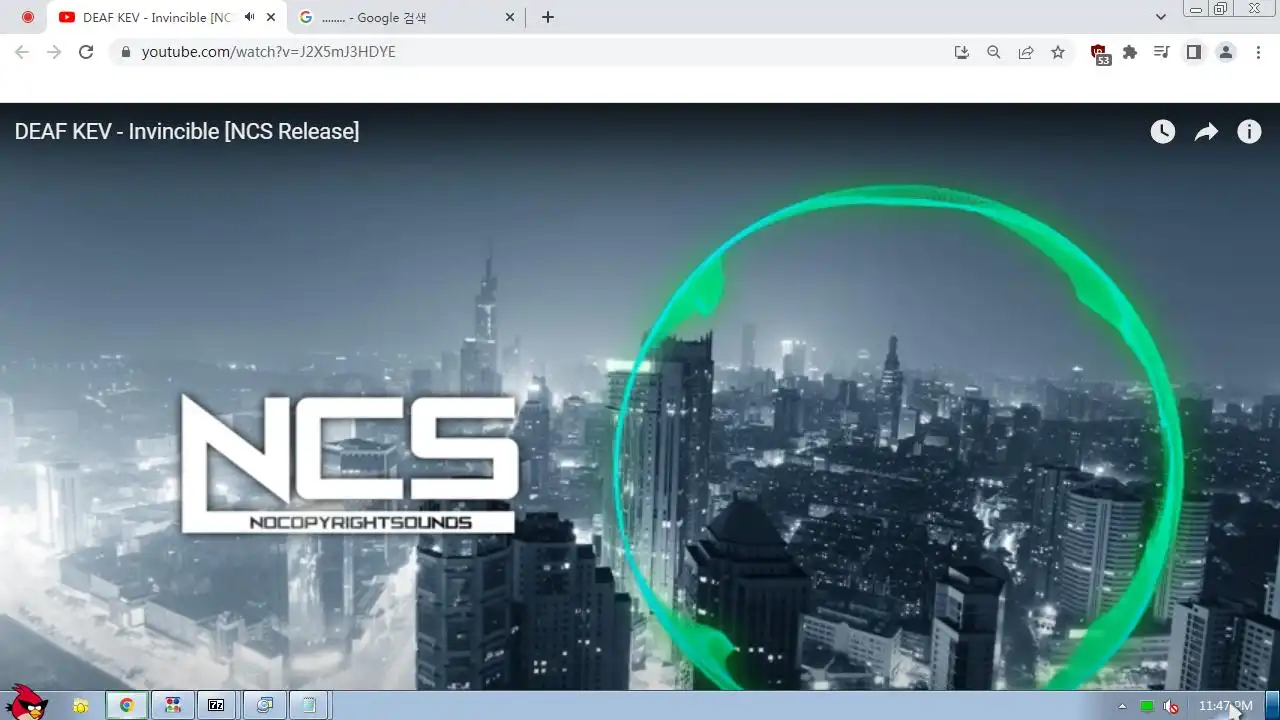1280x720 pixels.
Task: Click green tray status icon
Action: pos(1147,706)
